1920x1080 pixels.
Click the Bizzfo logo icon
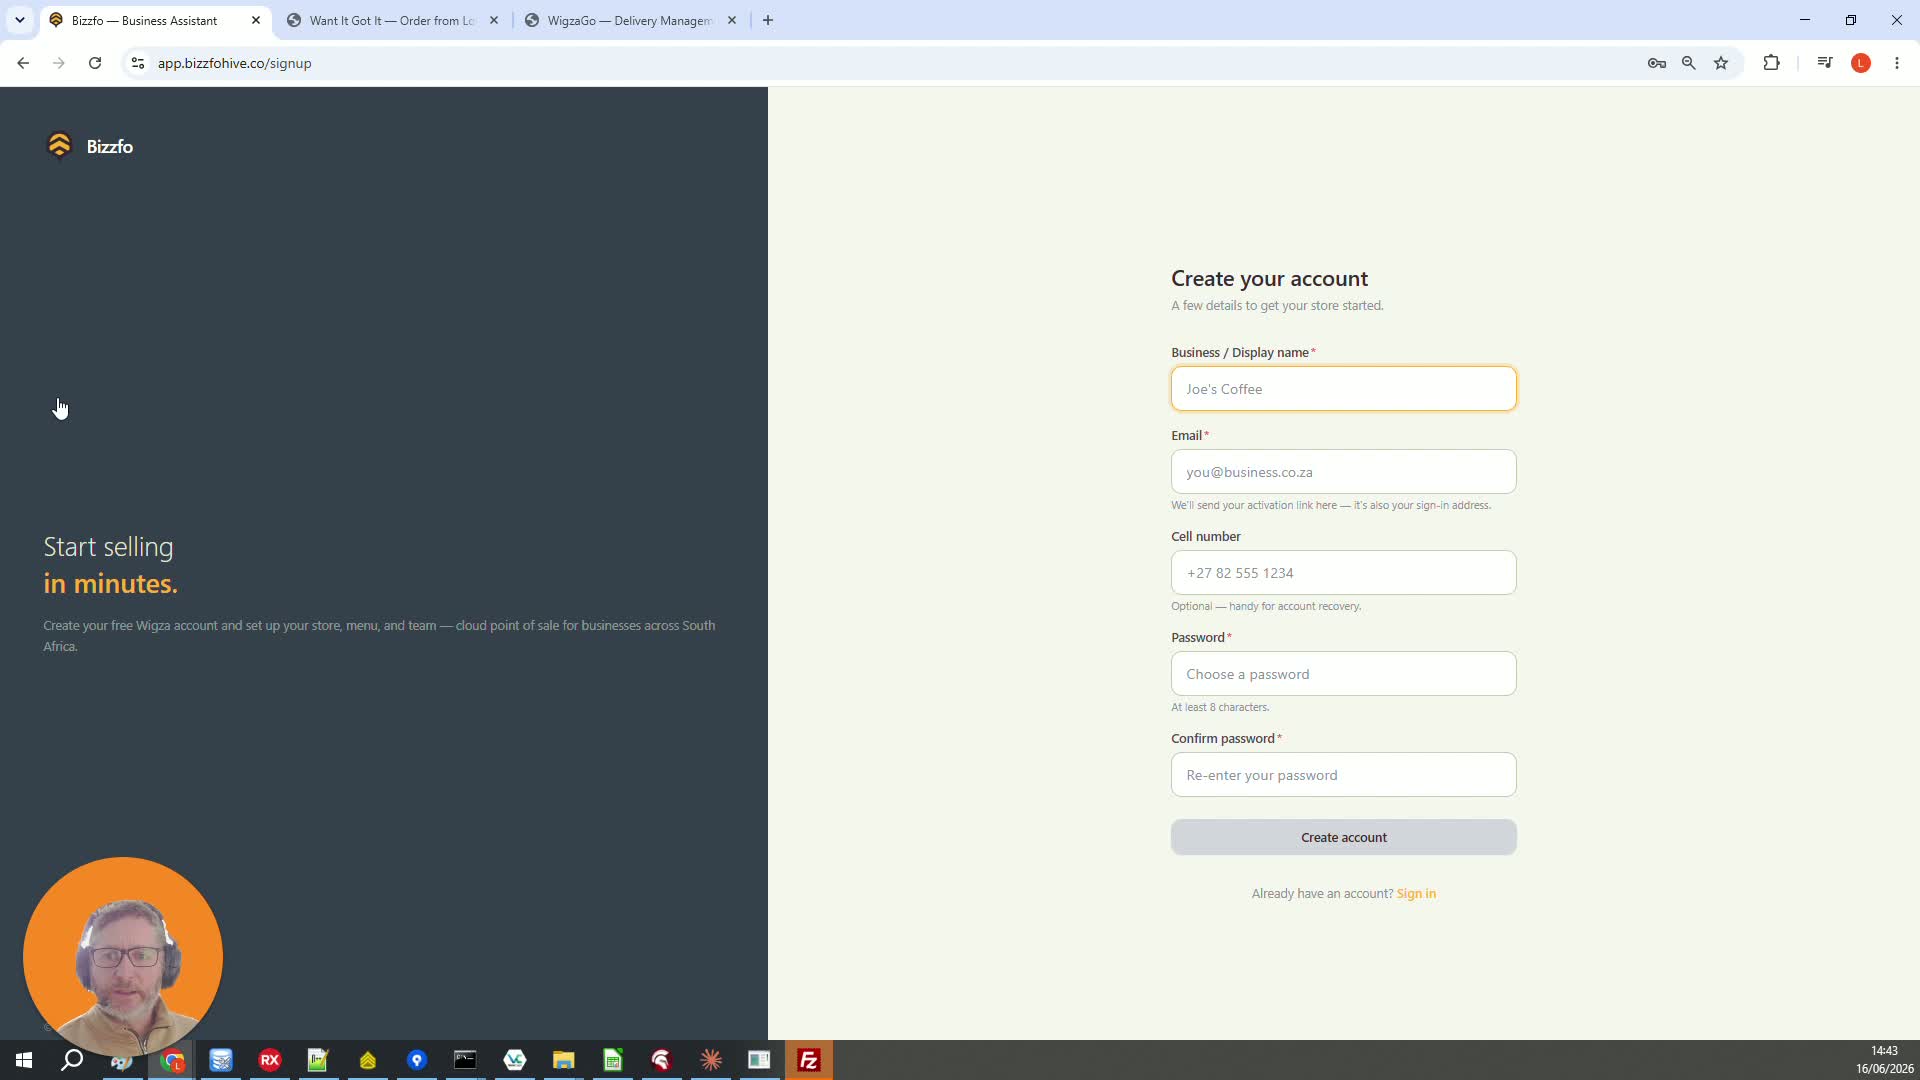click(59, 146)
